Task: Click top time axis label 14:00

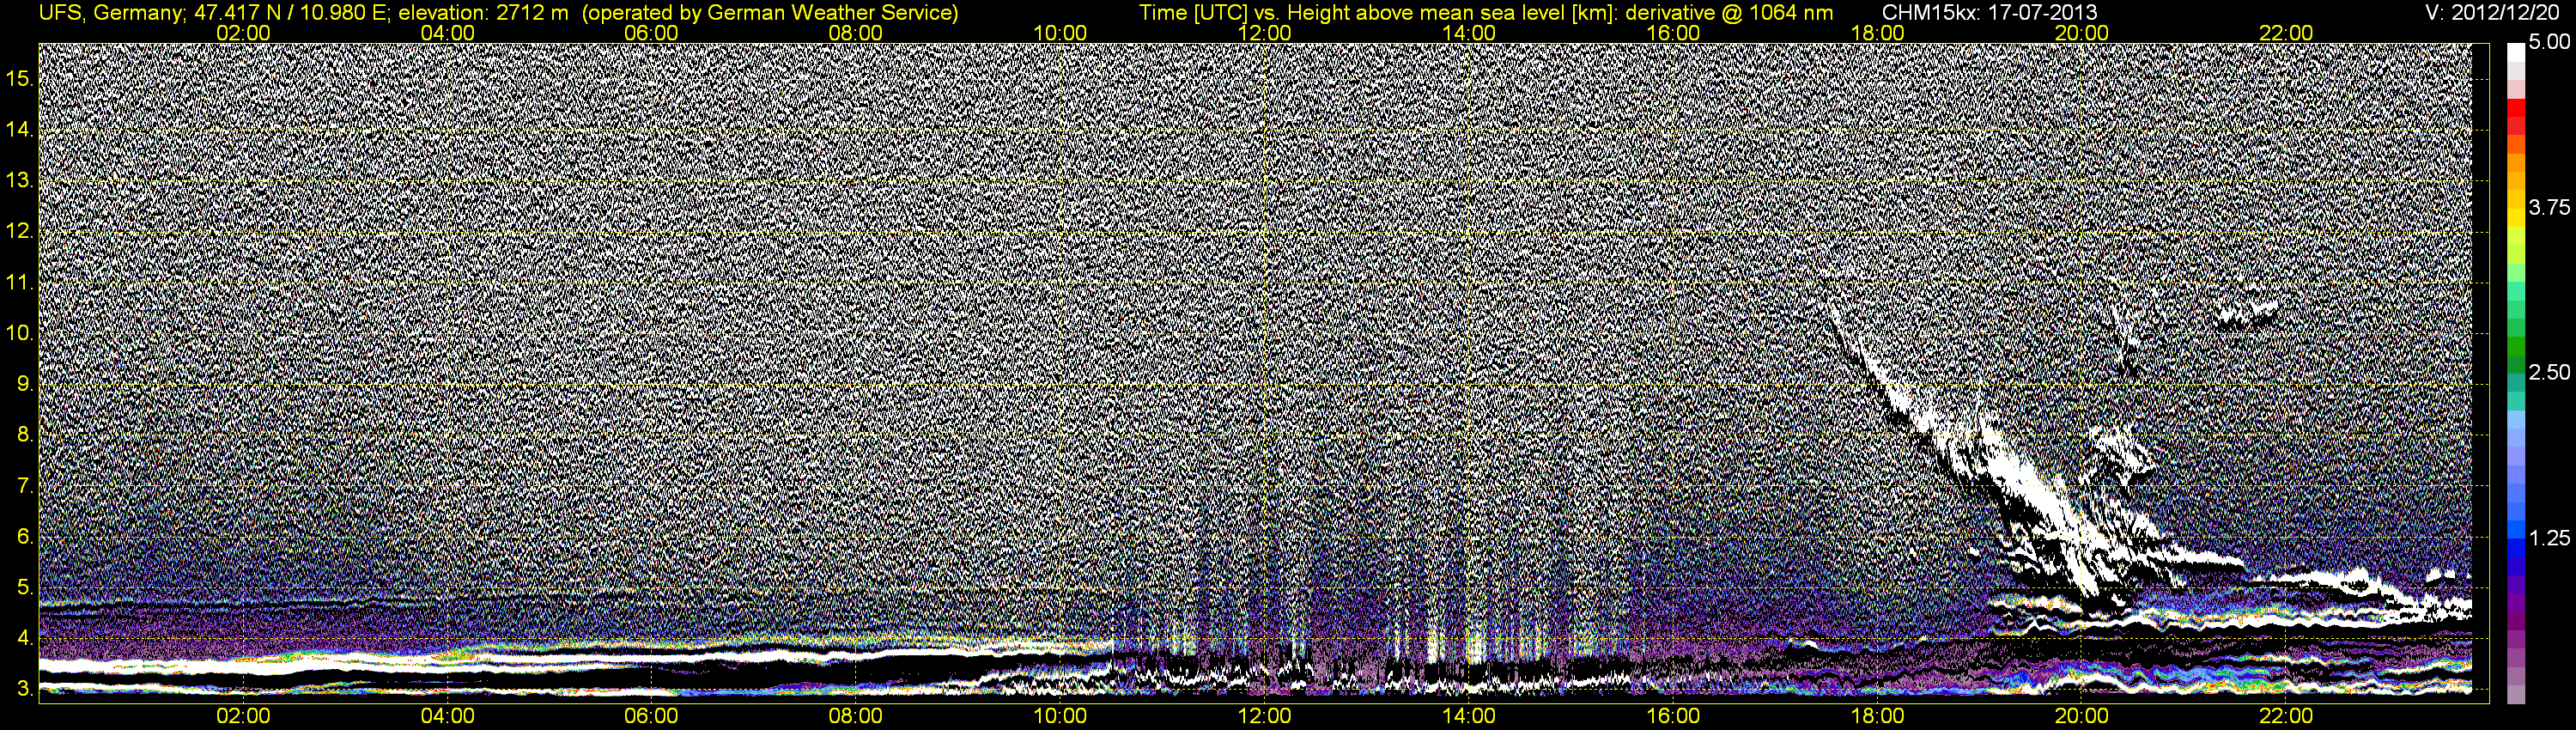Action: (1469, 33)
